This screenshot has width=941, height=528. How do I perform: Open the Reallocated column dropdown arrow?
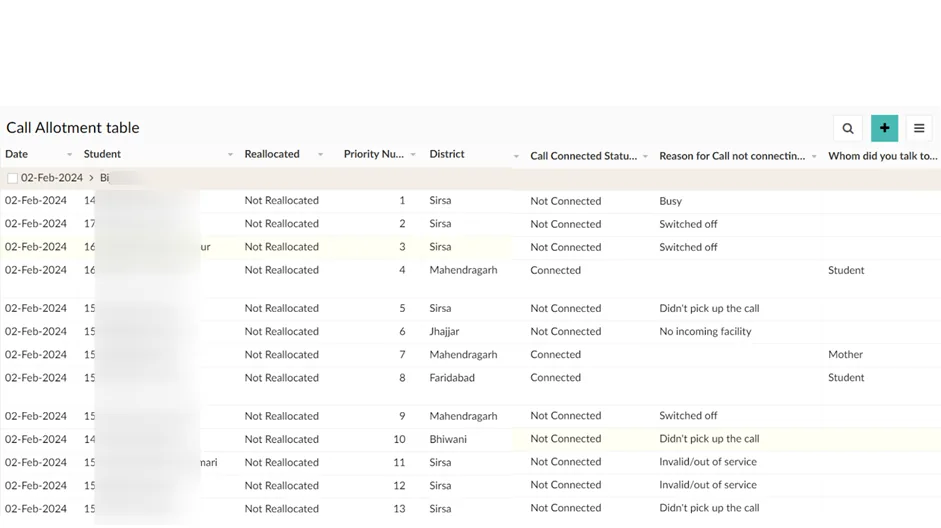(320, 155)
